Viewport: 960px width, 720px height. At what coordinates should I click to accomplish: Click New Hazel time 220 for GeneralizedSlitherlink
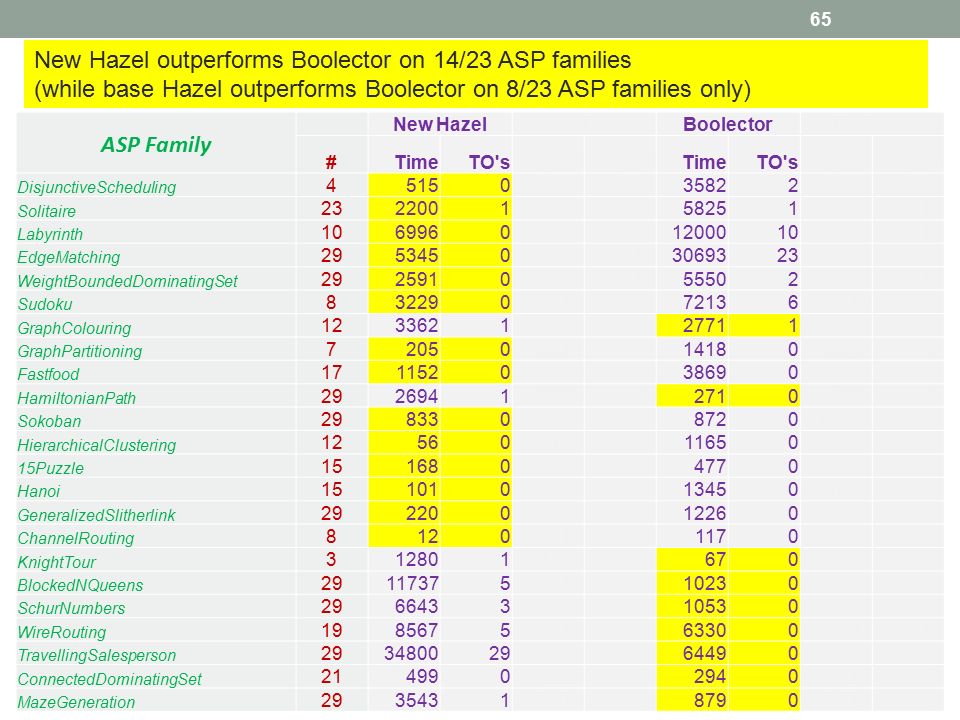(x=422, y=513)
